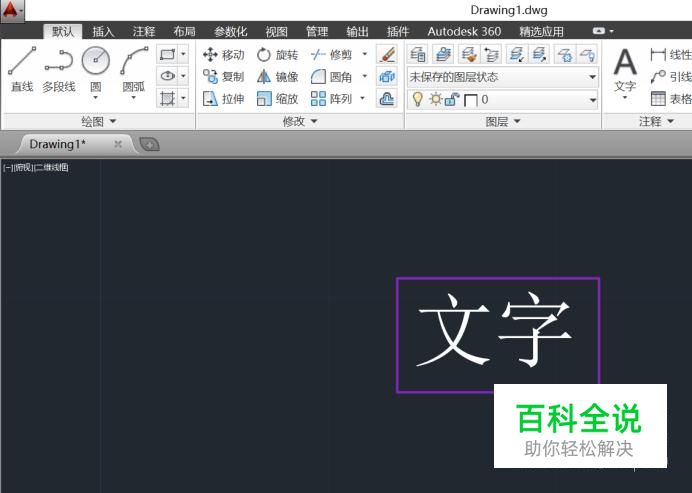692x493 pixels.
Task: Switch to the 注释 ribbon tab
Action: pyautogui.click(x=144, y=31)
